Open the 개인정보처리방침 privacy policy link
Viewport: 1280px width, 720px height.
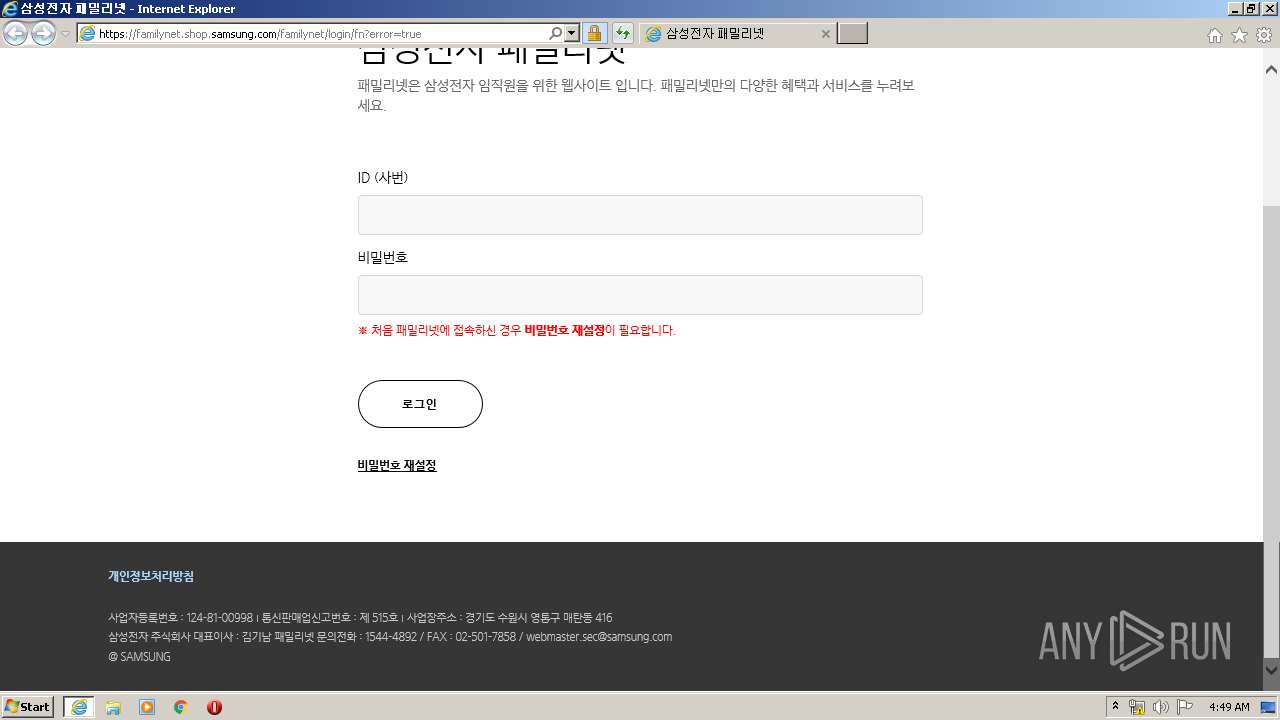[x=151, y=576]
